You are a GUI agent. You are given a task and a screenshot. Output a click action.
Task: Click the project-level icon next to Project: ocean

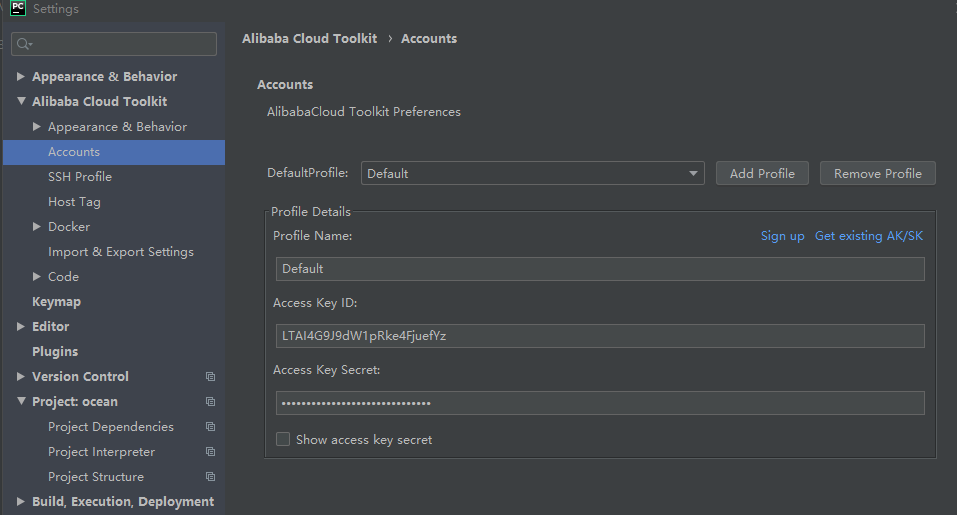pos(210,402)
